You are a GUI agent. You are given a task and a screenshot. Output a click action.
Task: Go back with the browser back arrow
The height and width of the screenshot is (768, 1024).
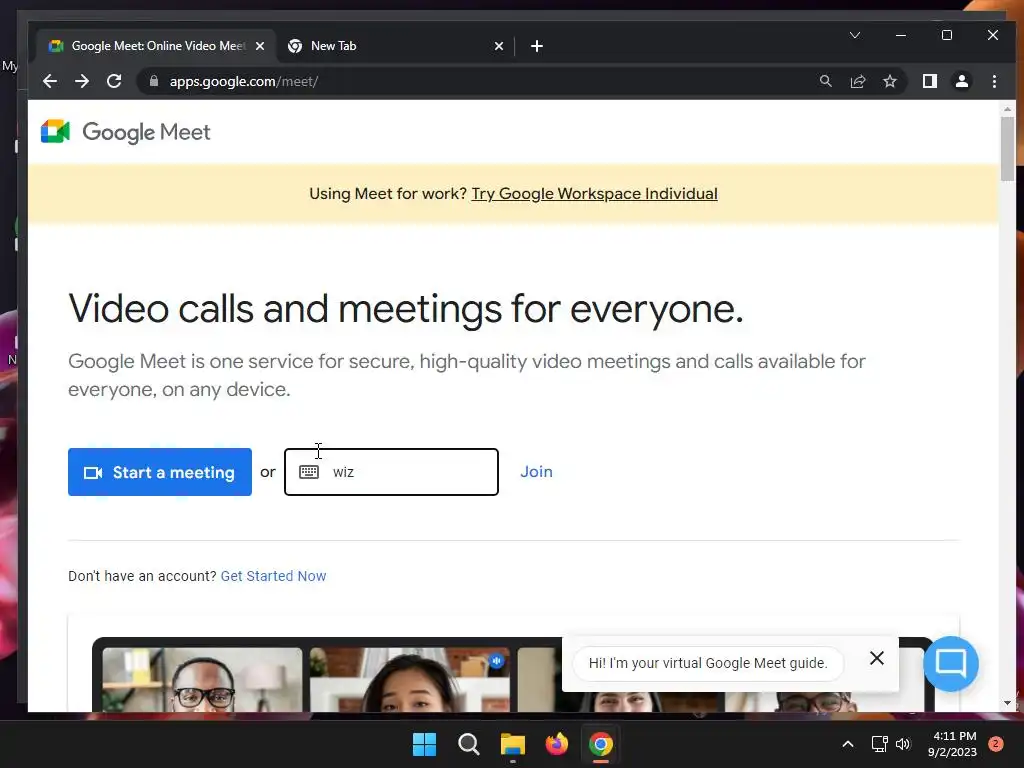[50, 81]
